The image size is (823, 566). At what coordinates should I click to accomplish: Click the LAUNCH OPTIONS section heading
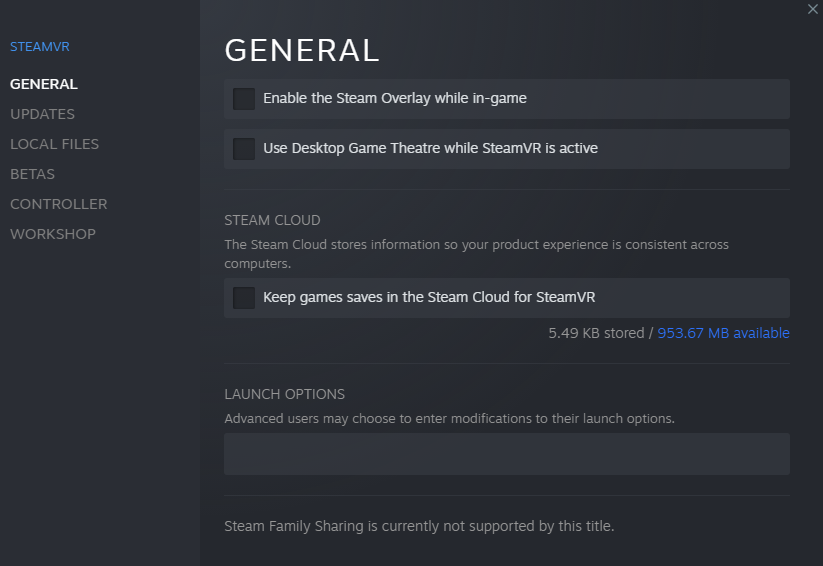[284, 394]
